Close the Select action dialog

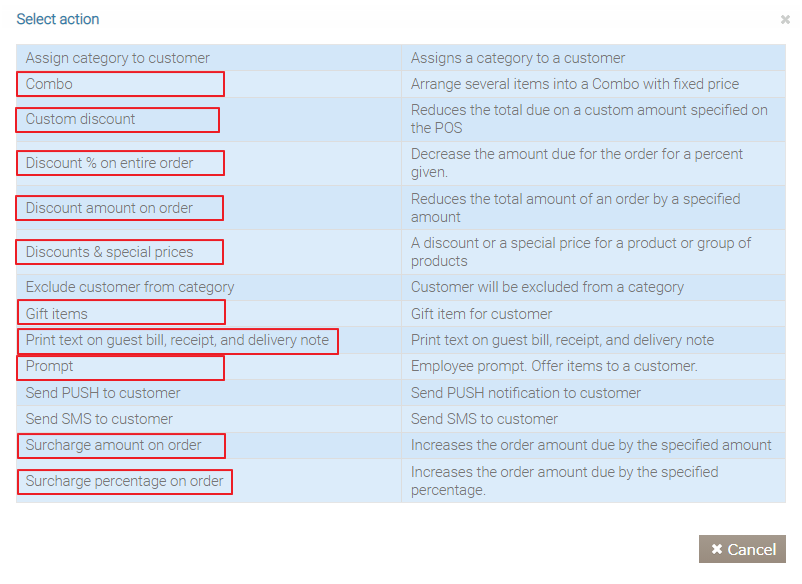point(785,20)
